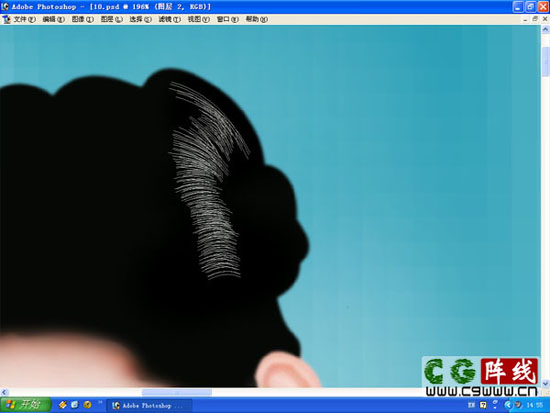Click the shield icon in the system tray

point(518,405)
